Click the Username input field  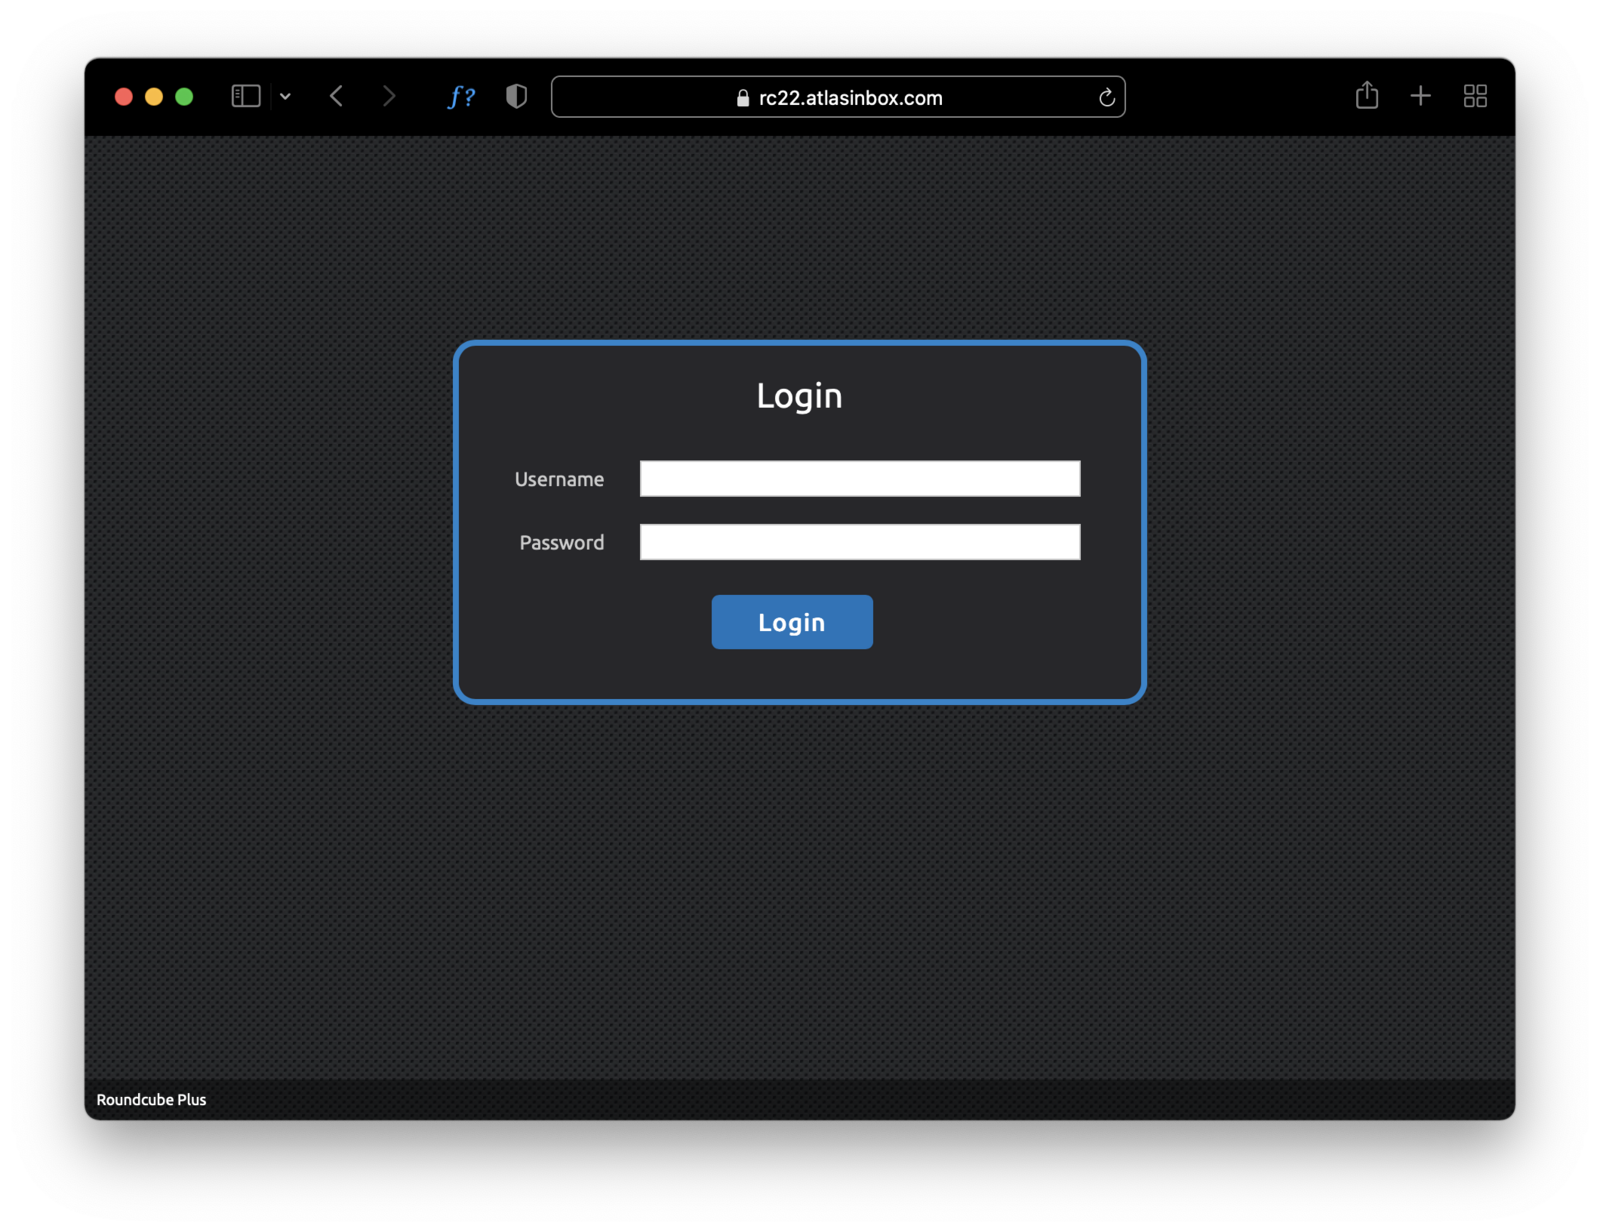click(x=860, y=478)
